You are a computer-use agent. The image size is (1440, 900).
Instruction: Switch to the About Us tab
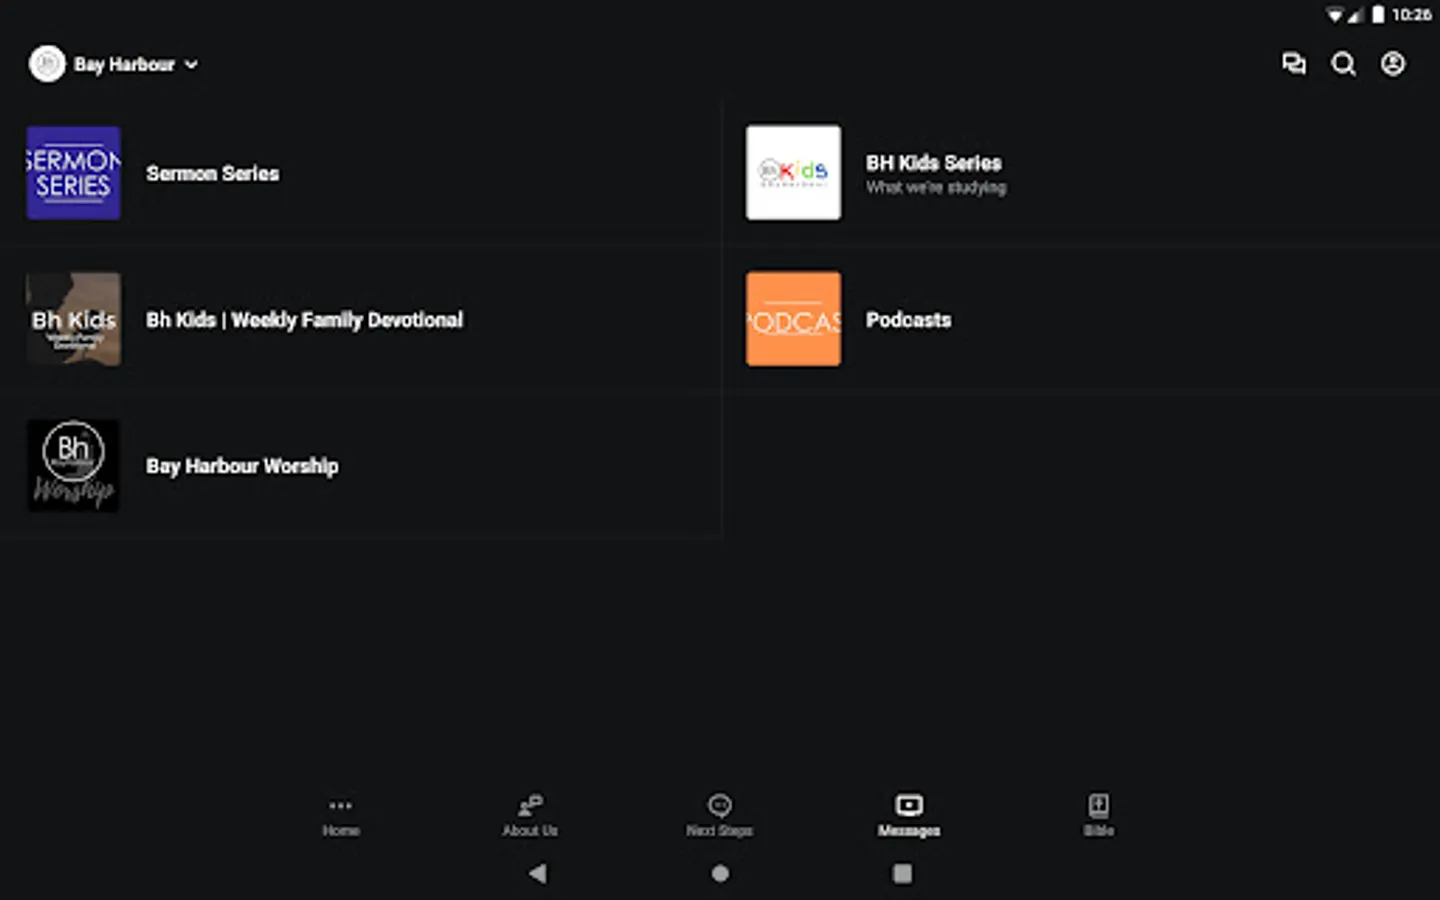(x=530, y=816)
